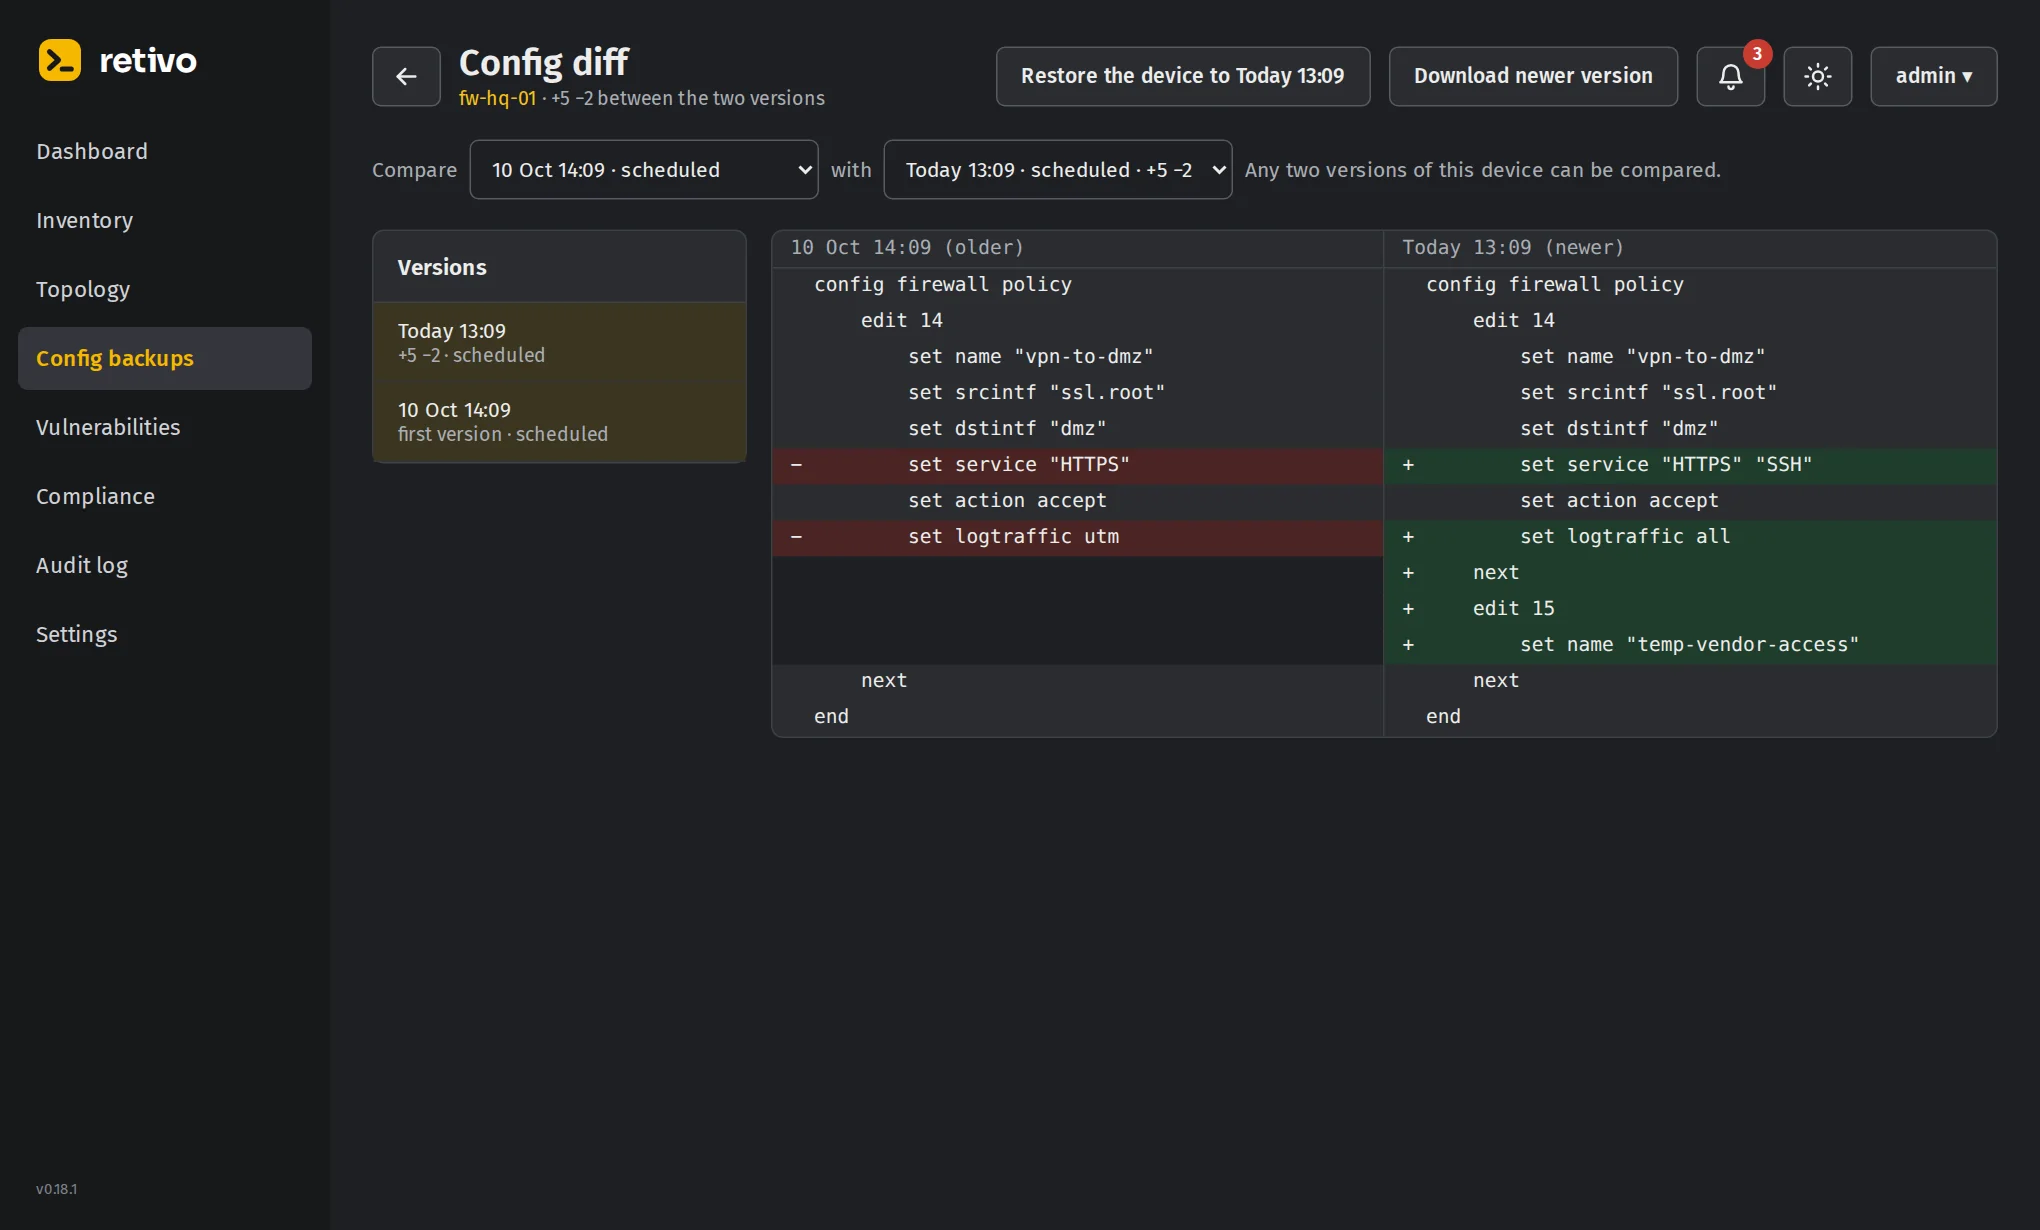2040x1230 pixels.
Task: Open the newer version 'with' dropdown
Action: pos(1057,169)
